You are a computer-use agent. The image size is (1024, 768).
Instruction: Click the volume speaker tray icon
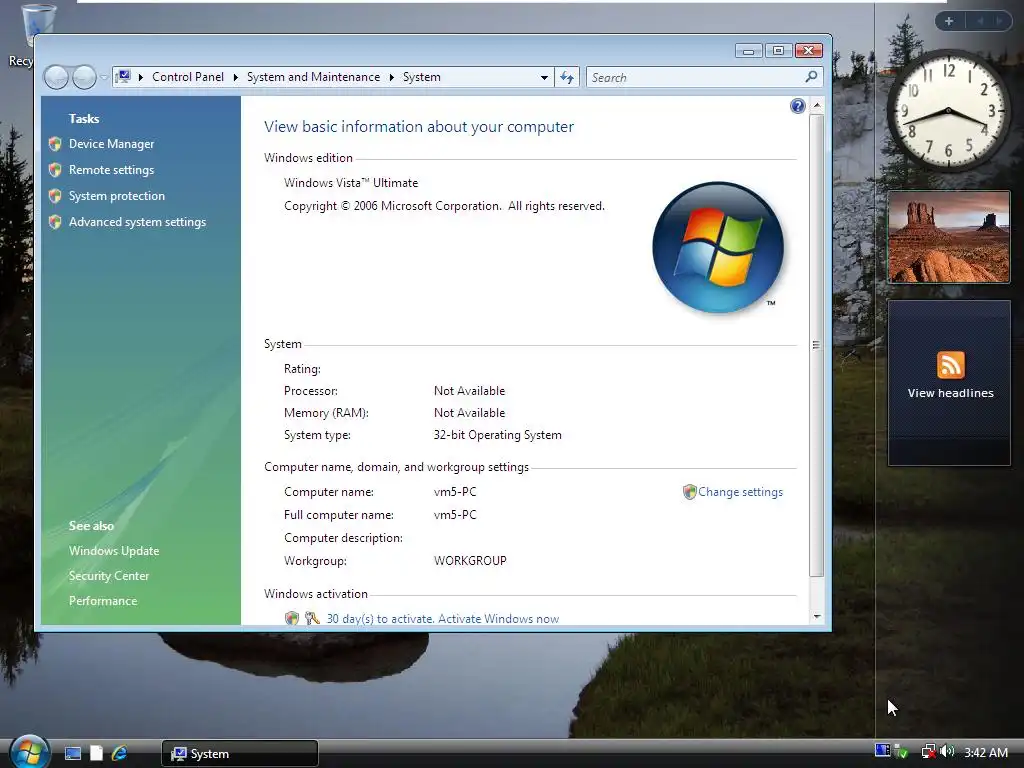click(948, 752)
